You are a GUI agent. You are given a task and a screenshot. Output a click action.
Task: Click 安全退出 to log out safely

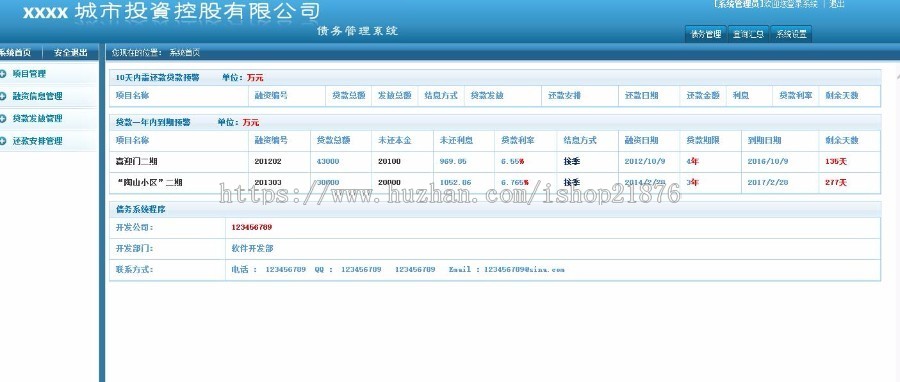point(71,52)
